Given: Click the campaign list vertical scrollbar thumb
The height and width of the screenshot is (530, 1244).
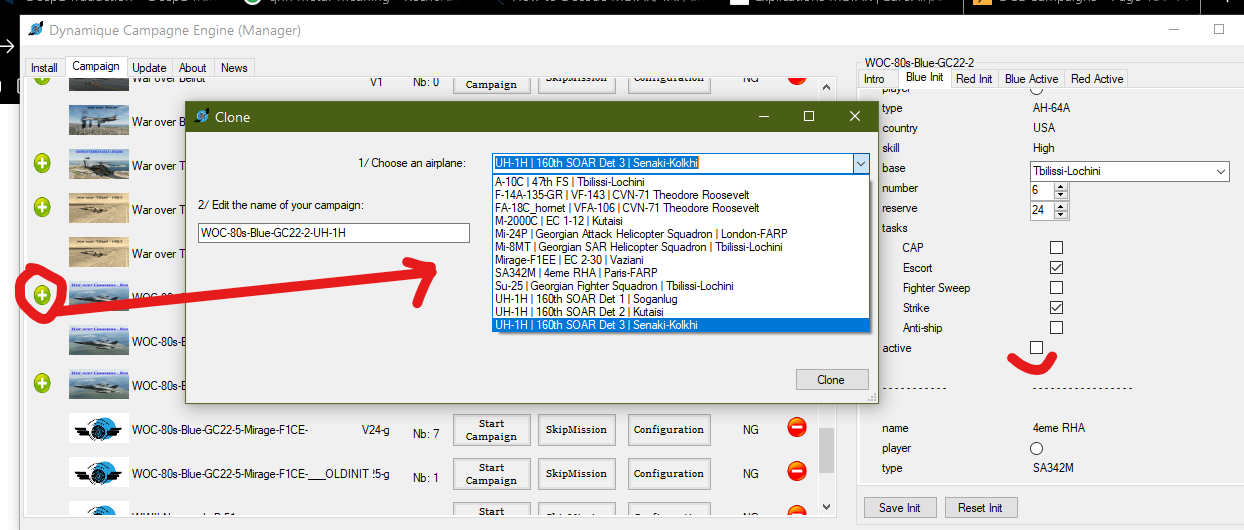Looking at the screenshot, I should (x=826, y=448).
